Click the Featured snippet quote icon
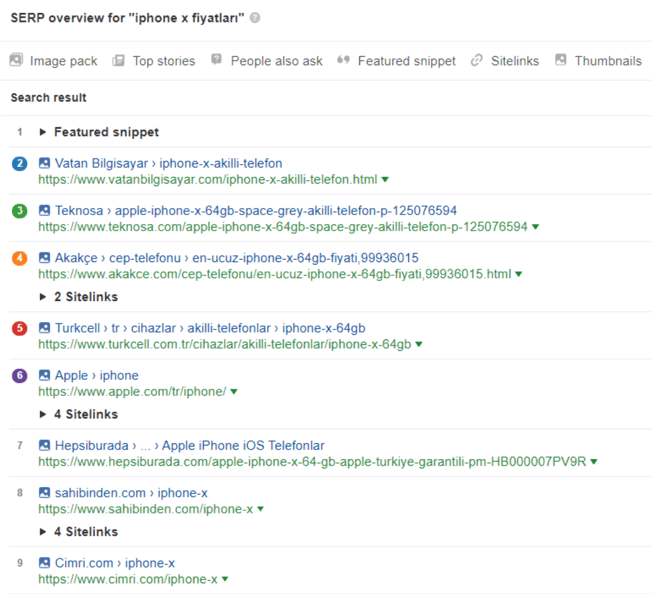 point(344,61)
